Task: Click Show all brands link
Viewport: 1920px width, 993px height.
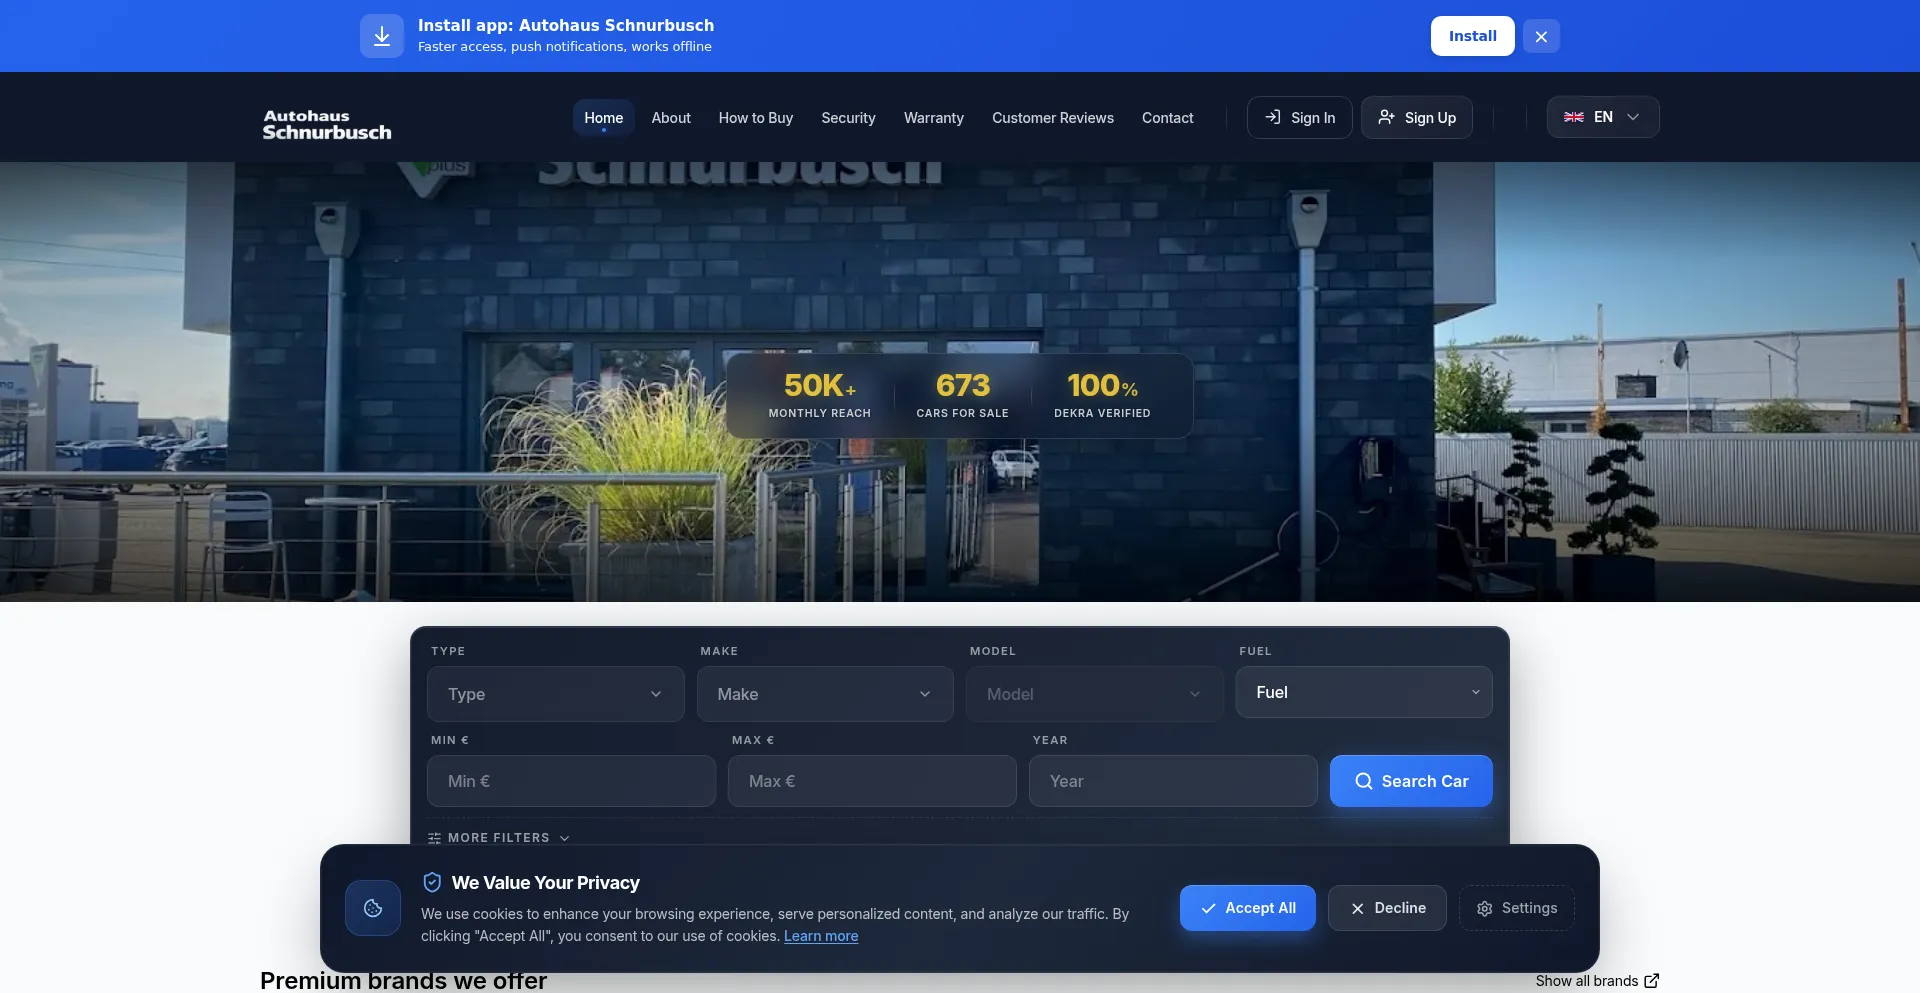Action: coord(1597,981)
